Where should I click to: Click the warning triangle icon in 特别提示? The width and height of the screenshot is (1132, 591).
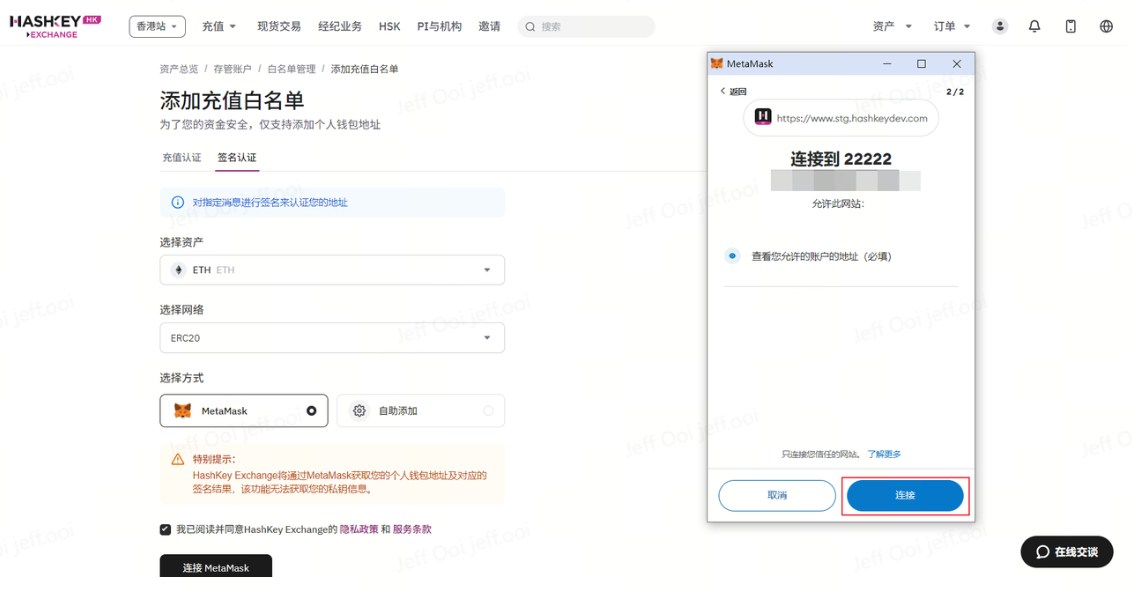178,459
